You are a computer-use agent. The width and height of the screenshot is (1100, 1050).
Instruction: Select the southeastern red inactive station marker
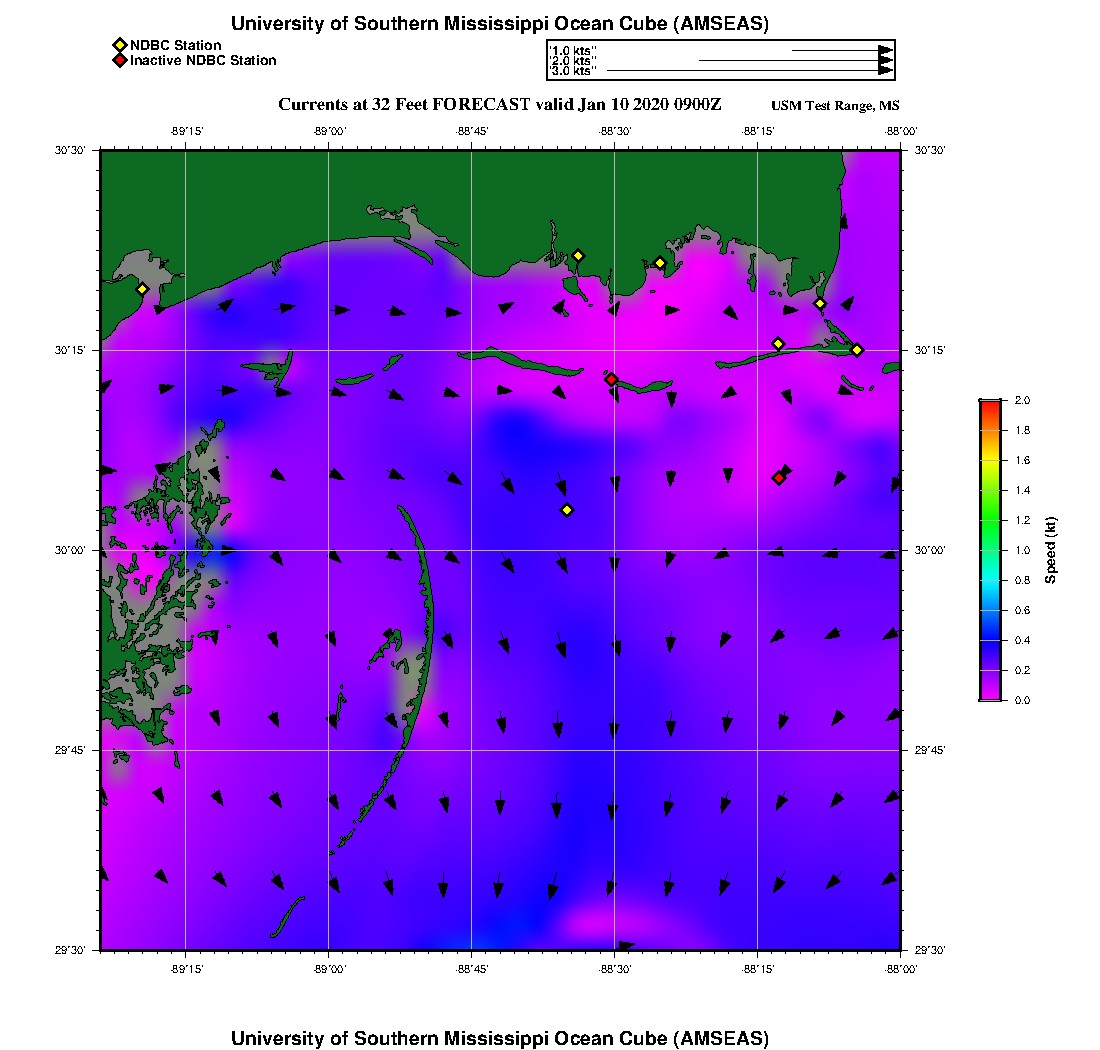click(778, 478)
